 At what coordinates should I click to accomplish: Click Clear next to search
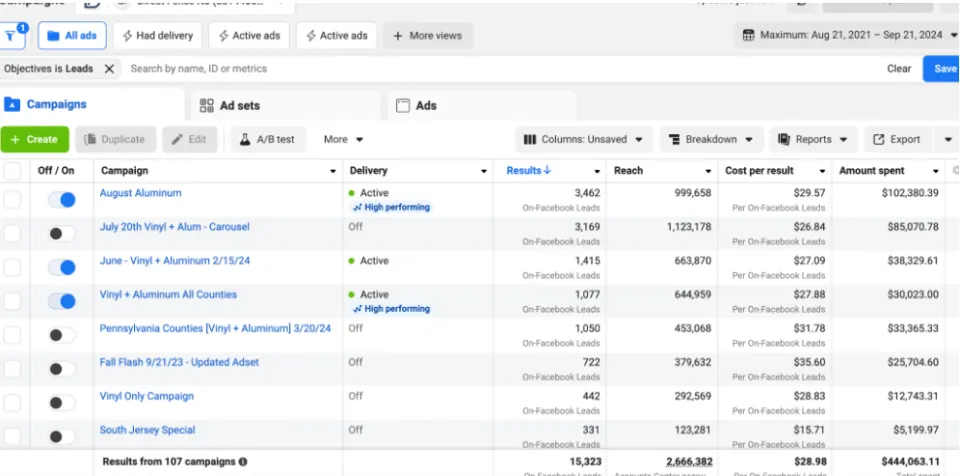click(x=899, y=69)
